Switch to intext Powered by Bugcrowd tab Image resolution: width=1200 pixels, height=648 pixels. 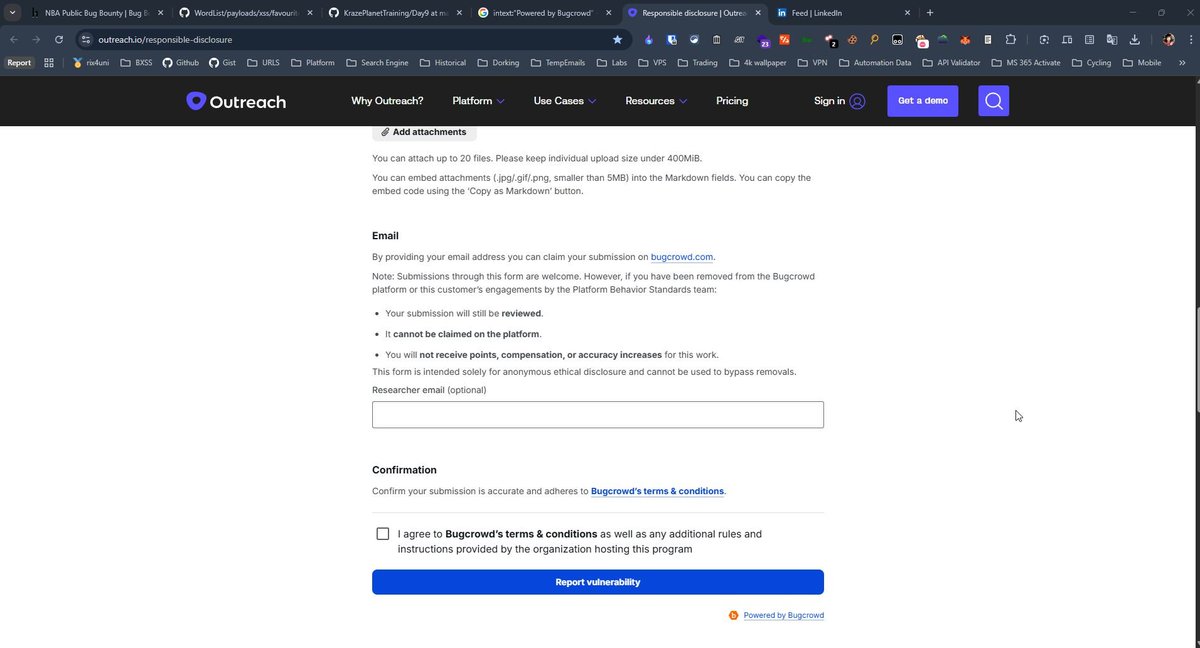click(x=545, y=13)
